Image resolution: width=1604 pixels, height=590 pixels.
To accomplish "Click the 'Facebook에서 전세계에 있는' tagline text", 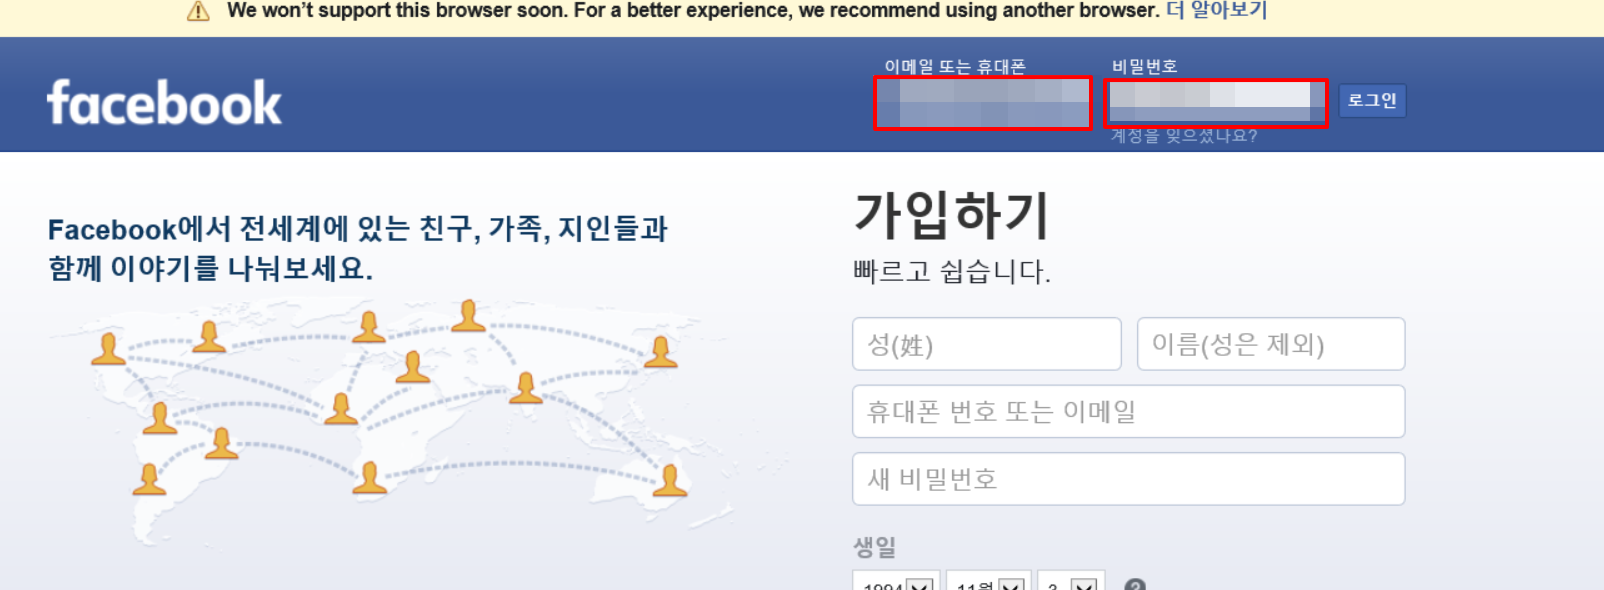I will (358, 249).
